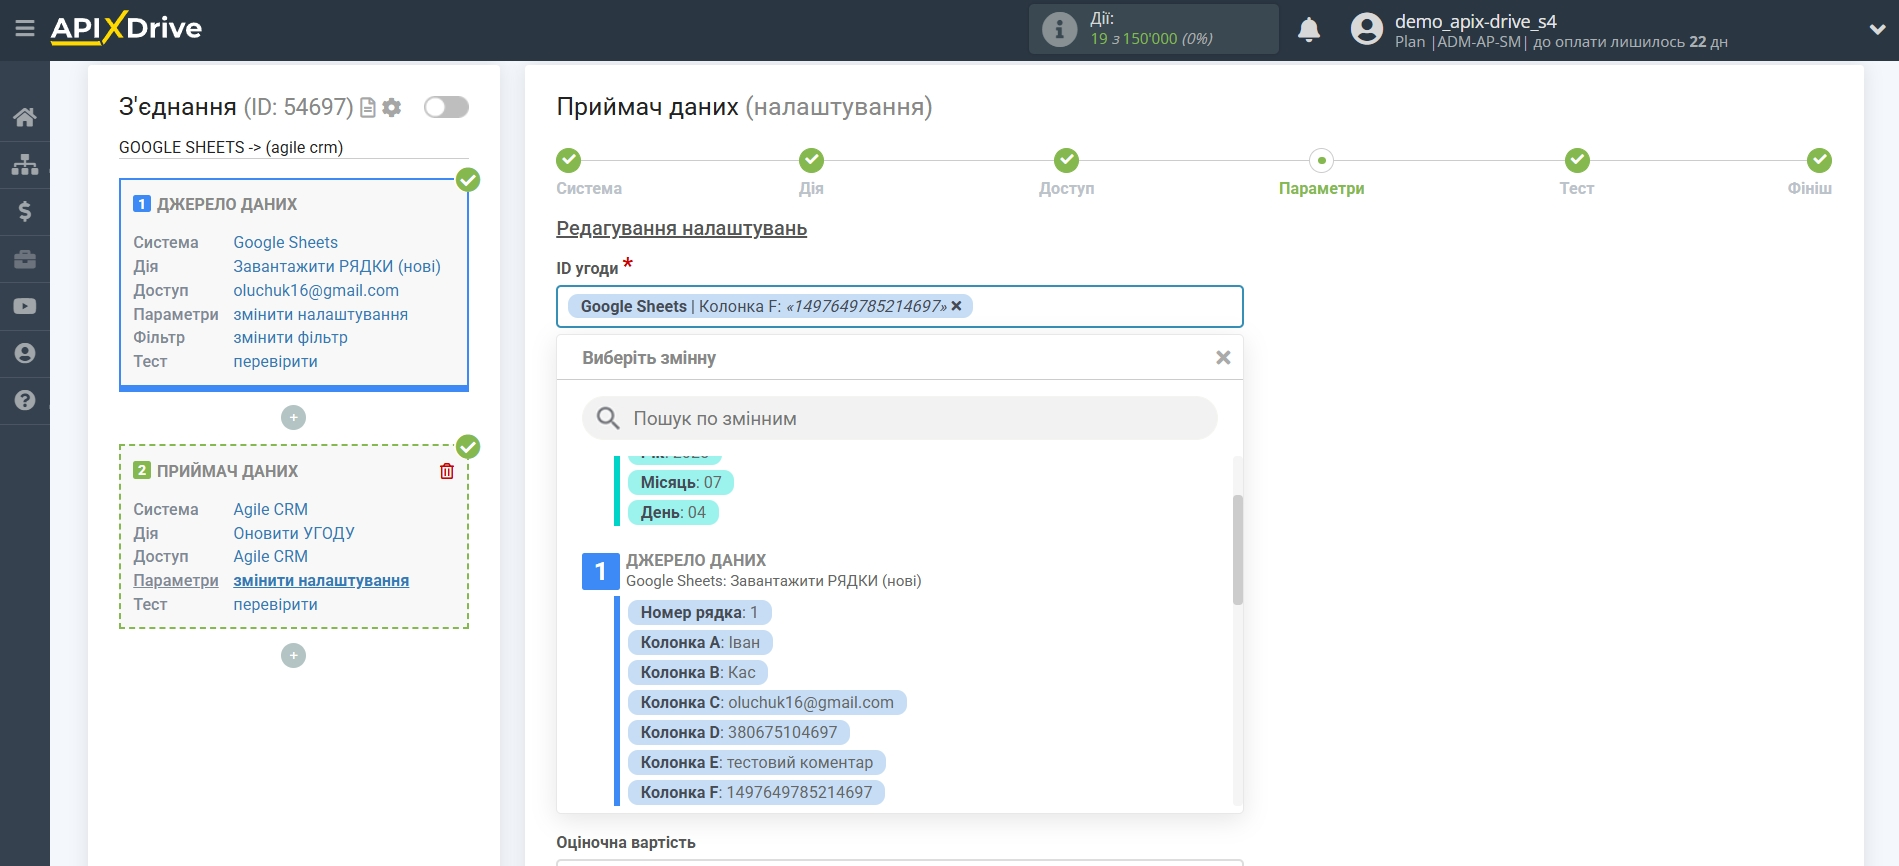This screenshot has height=866, width=1899.
Task: Close the variable selection panel
Action: click(x=1223, y=358)
